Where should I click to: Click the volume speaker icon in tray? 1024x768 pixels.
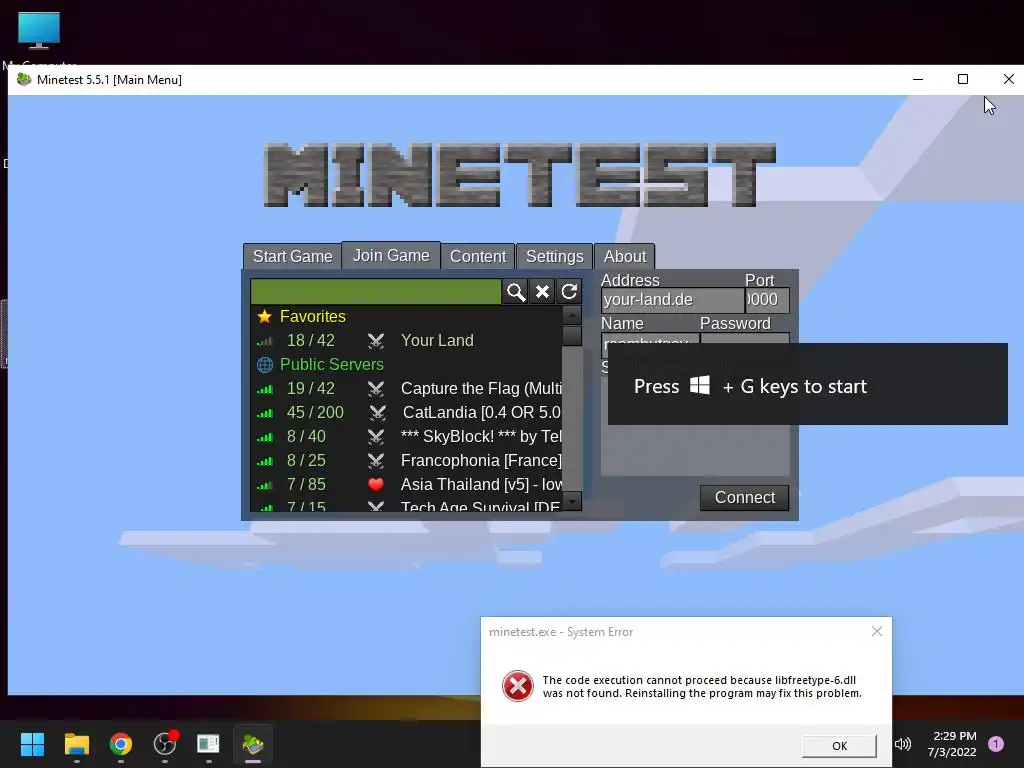[903, 744]
